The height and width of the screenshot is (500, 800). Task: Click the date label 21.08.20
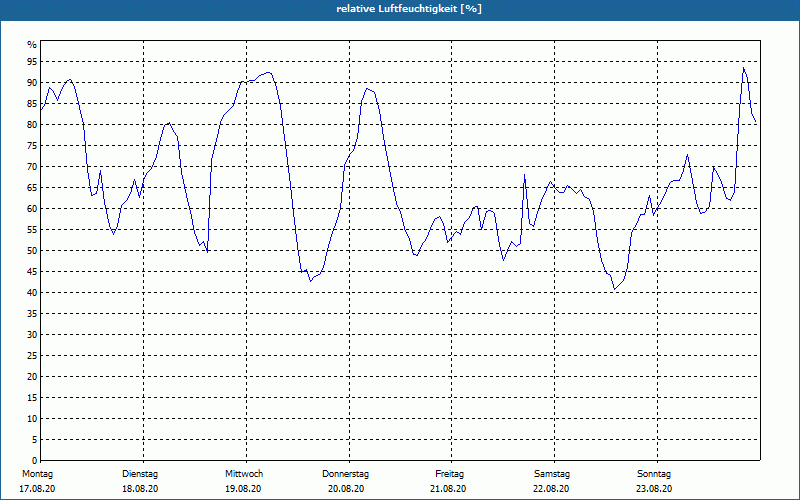coord(448,489)
